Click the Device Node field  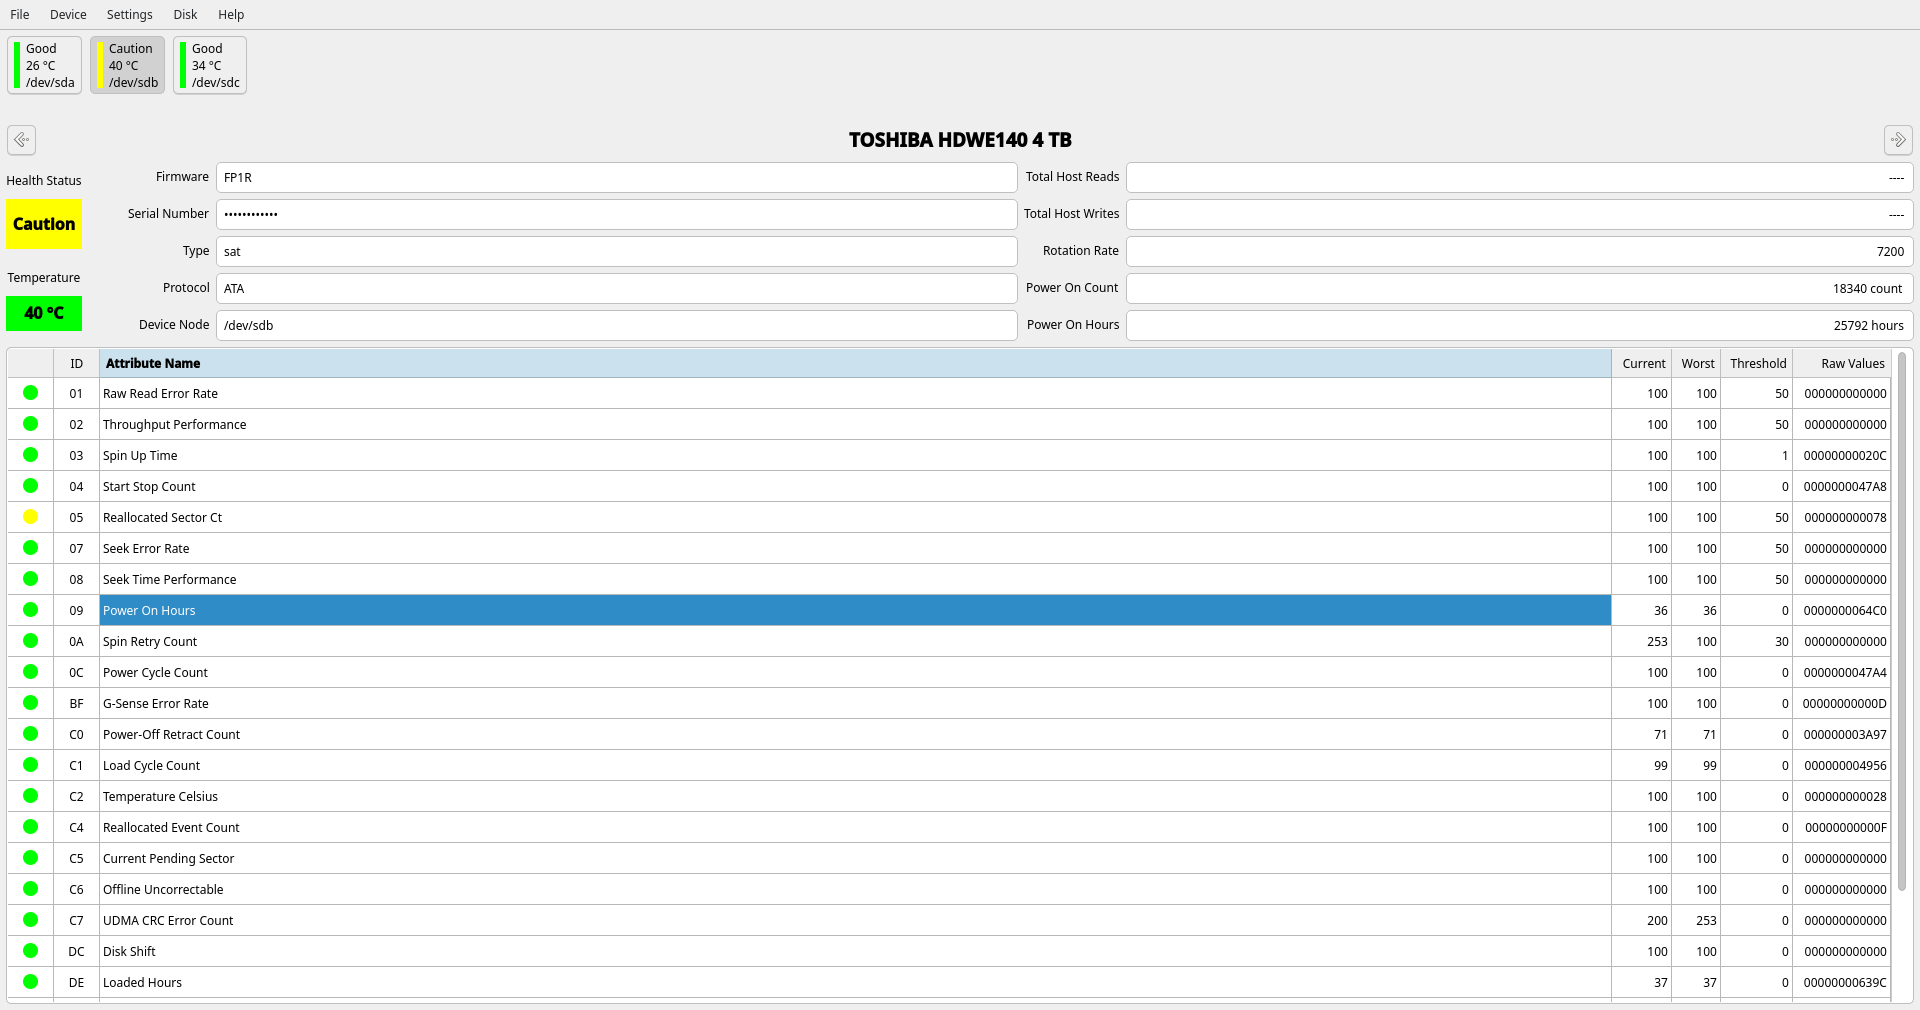tap(617, 325)
